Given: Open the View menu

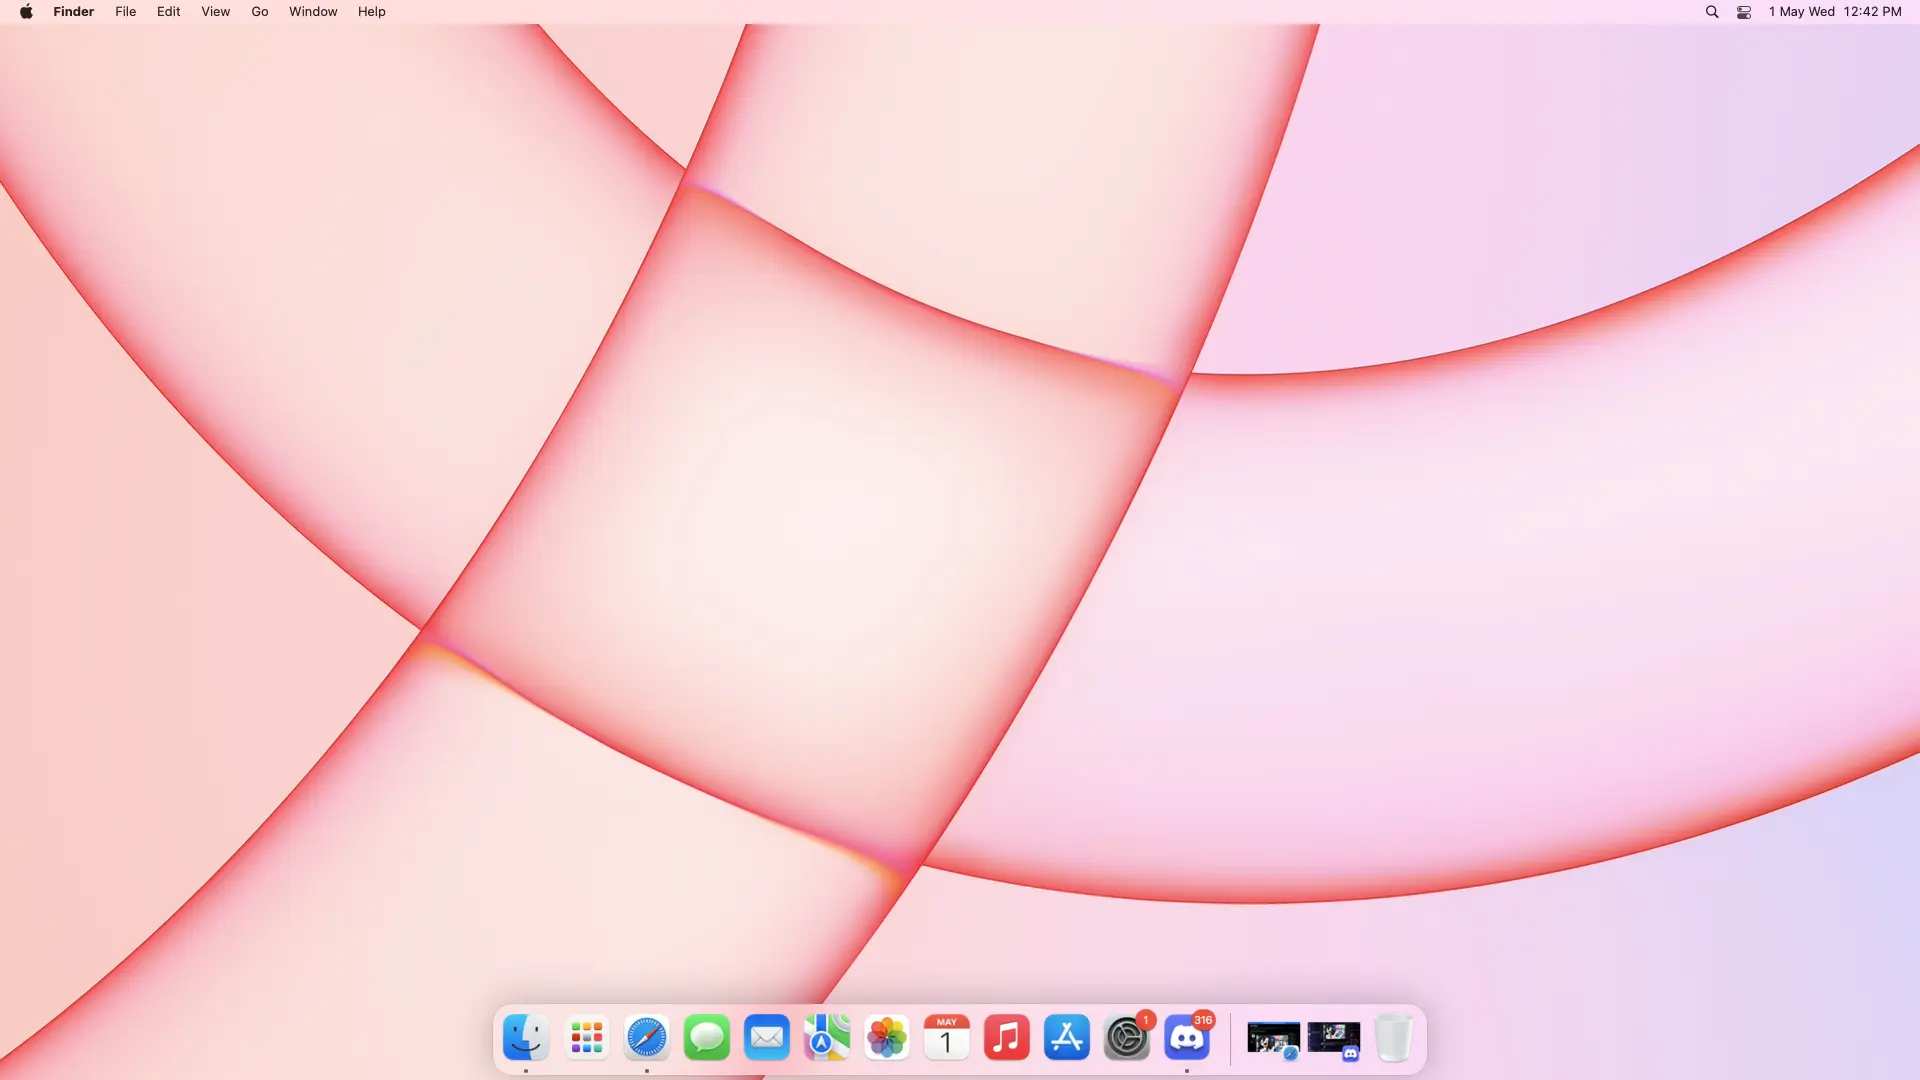Looking at the screenshot, I should pos(216,12).
